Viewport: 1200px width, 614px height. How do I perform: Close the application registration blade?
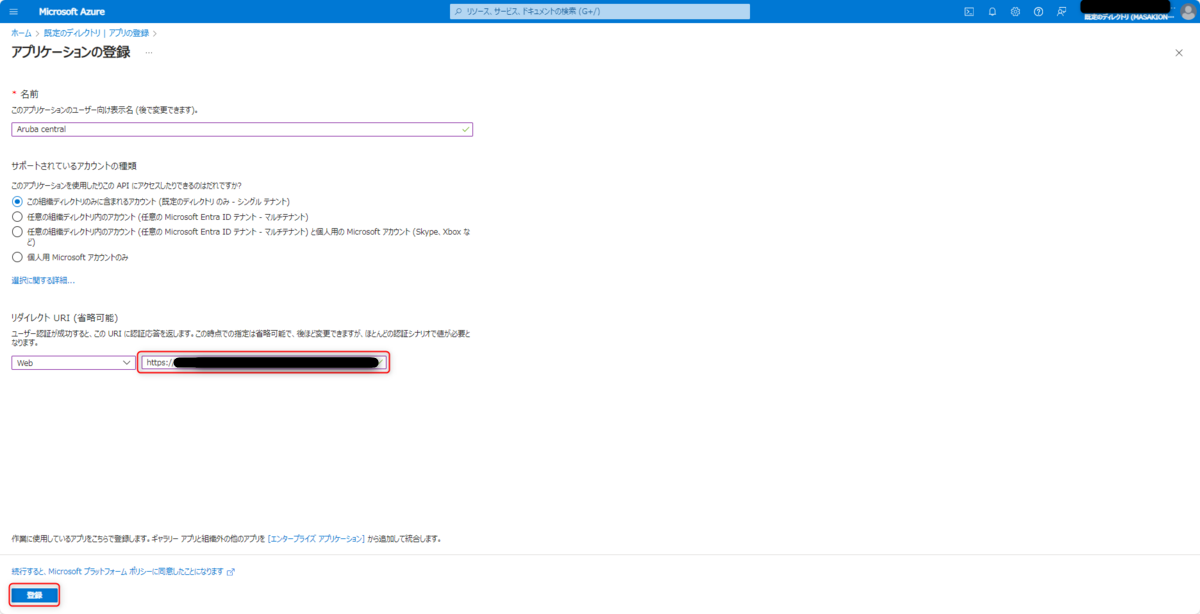[1179, 52]
